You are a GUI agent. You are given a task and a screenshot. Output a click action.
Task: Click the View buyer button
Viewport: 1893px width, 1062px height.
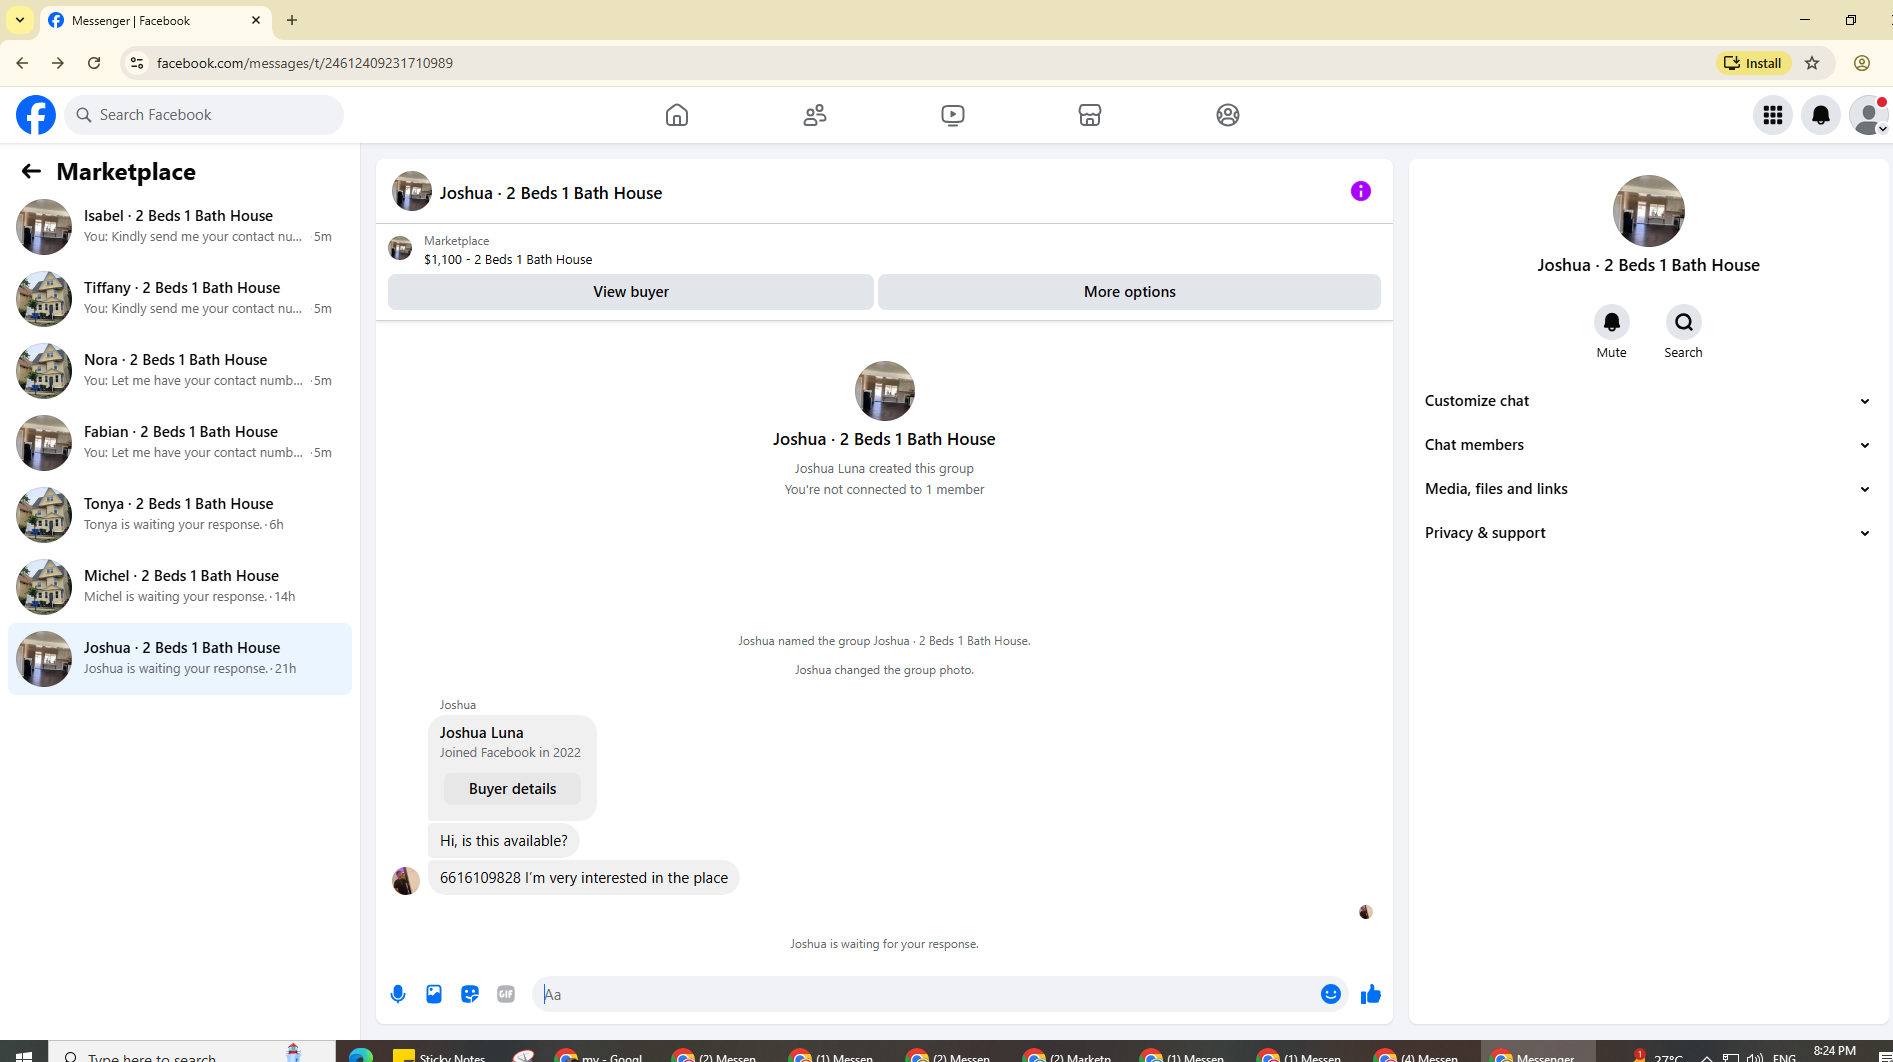(x=631, y=292)
